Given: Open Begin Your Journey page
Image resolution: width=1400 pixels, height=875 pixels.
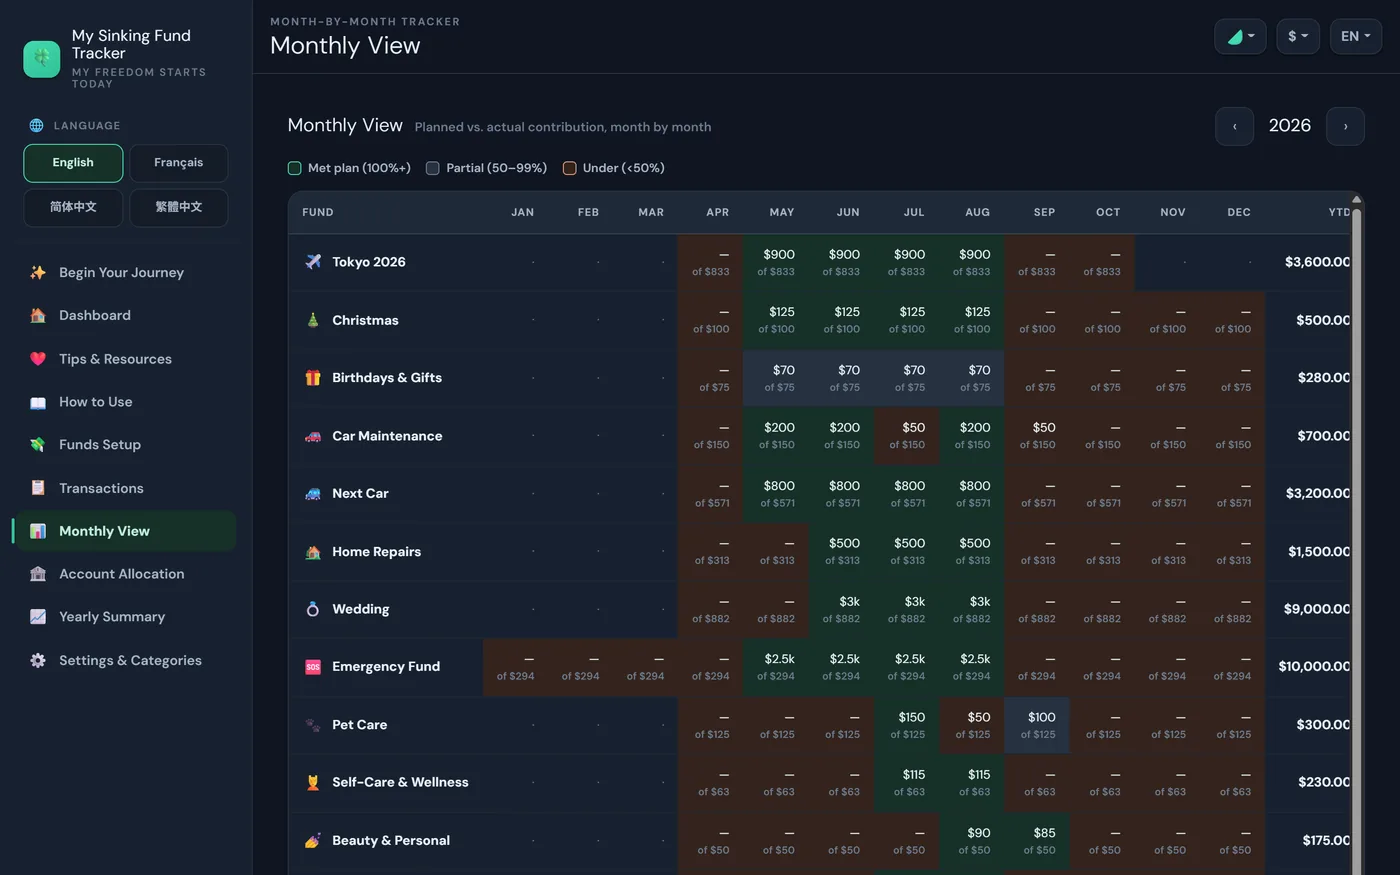Looking at the screenshot, I should pos(125,272).
